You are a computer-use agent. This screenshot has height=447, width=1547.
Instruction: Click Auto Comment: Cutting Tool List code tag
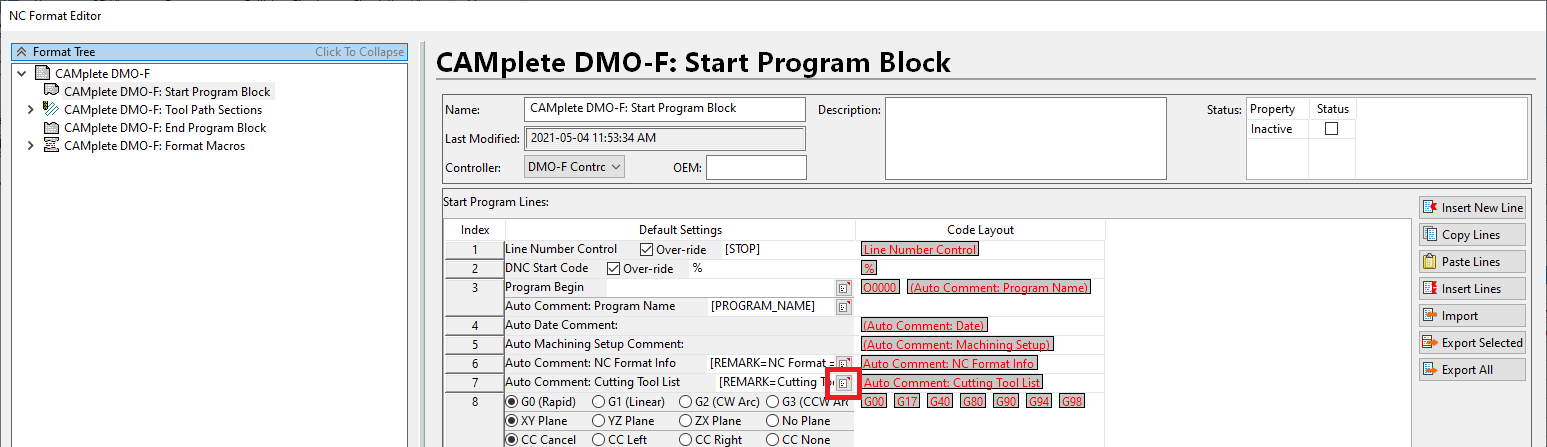[952, 383]
